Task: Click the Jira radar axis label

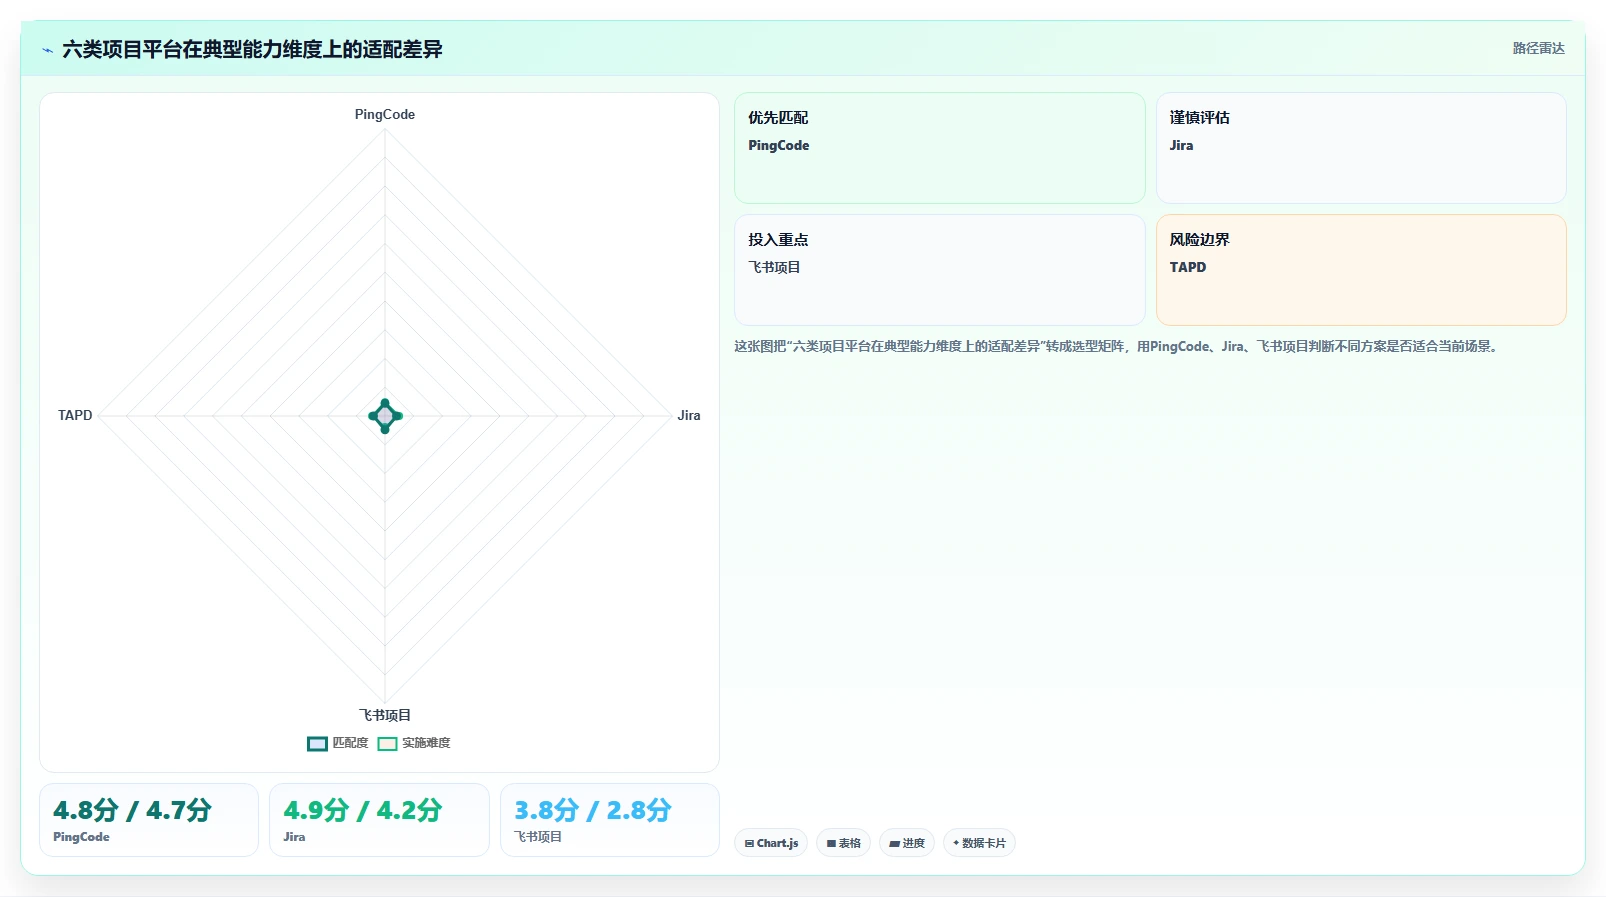Action: pos(689,415)
